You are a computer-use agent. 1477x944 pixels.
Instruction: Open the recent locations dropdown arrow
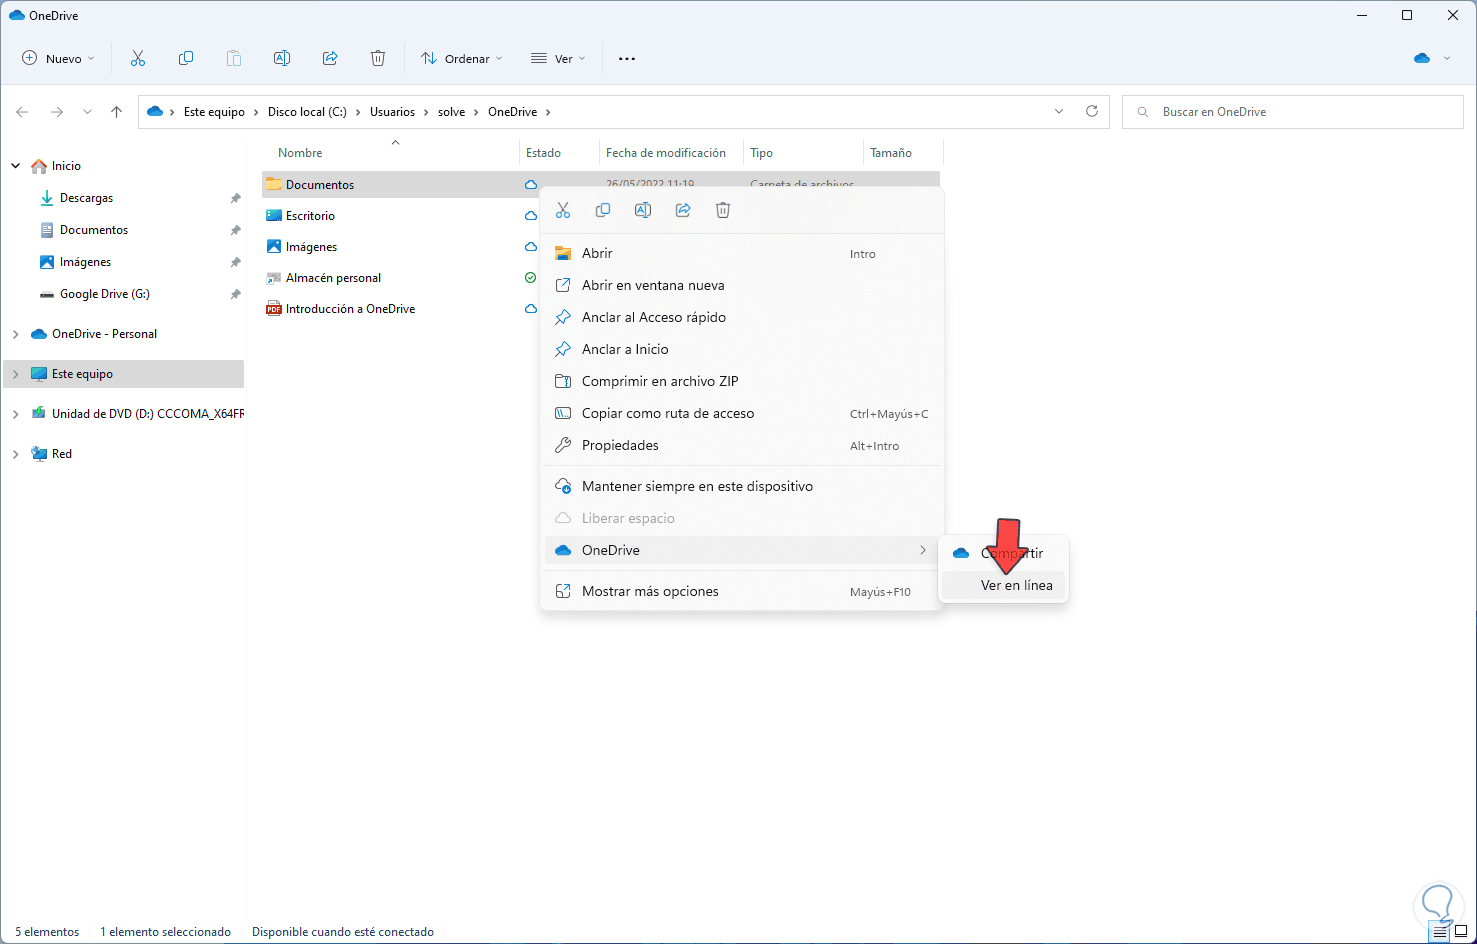(87, 112)
